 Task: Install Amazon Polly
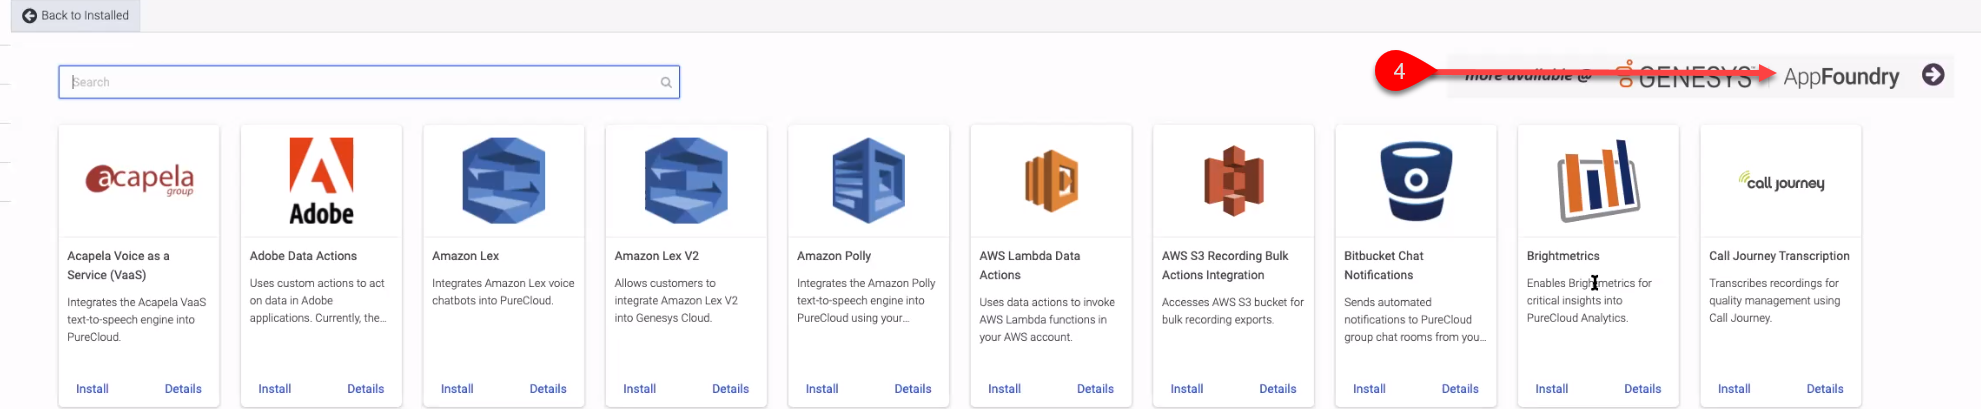click(822, 389)
